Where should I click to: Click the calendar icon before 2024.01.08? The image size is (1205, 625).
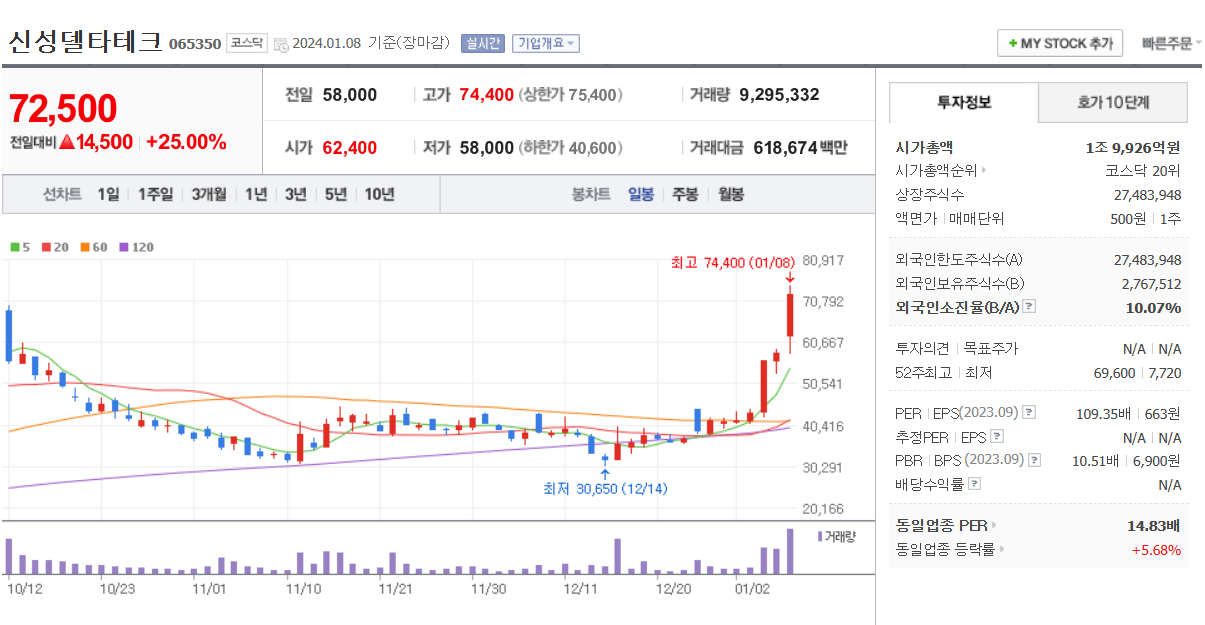pyautogui.click(x=281, y=44)
